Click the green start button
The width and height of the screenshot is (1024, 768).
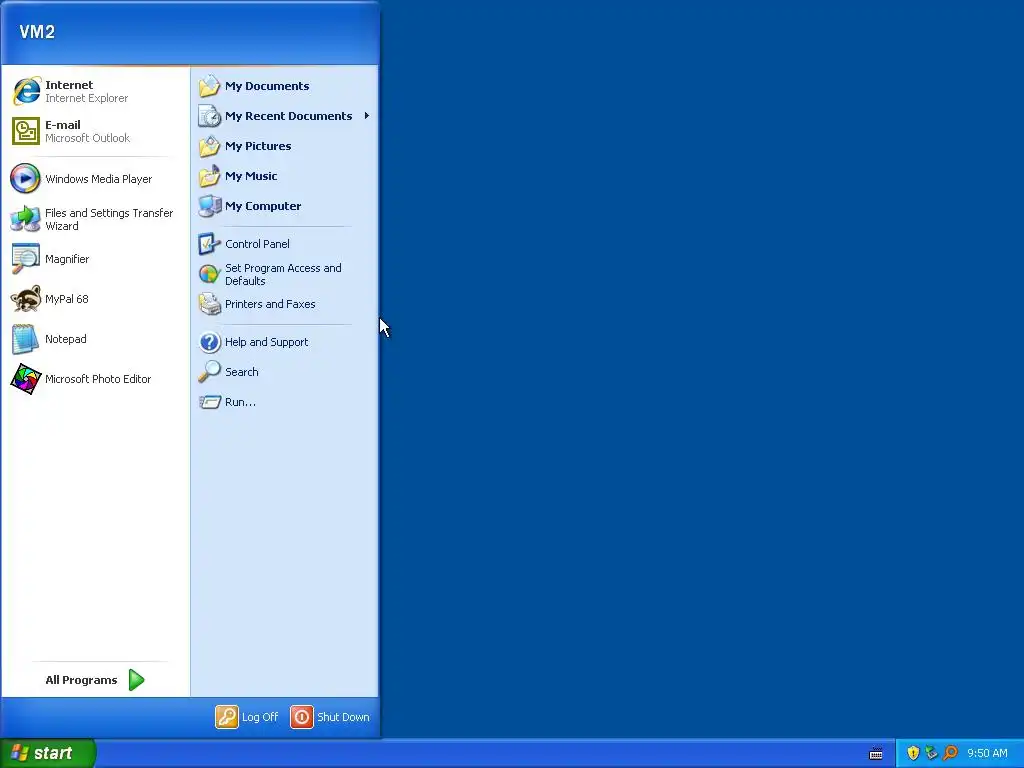[47, 753]
